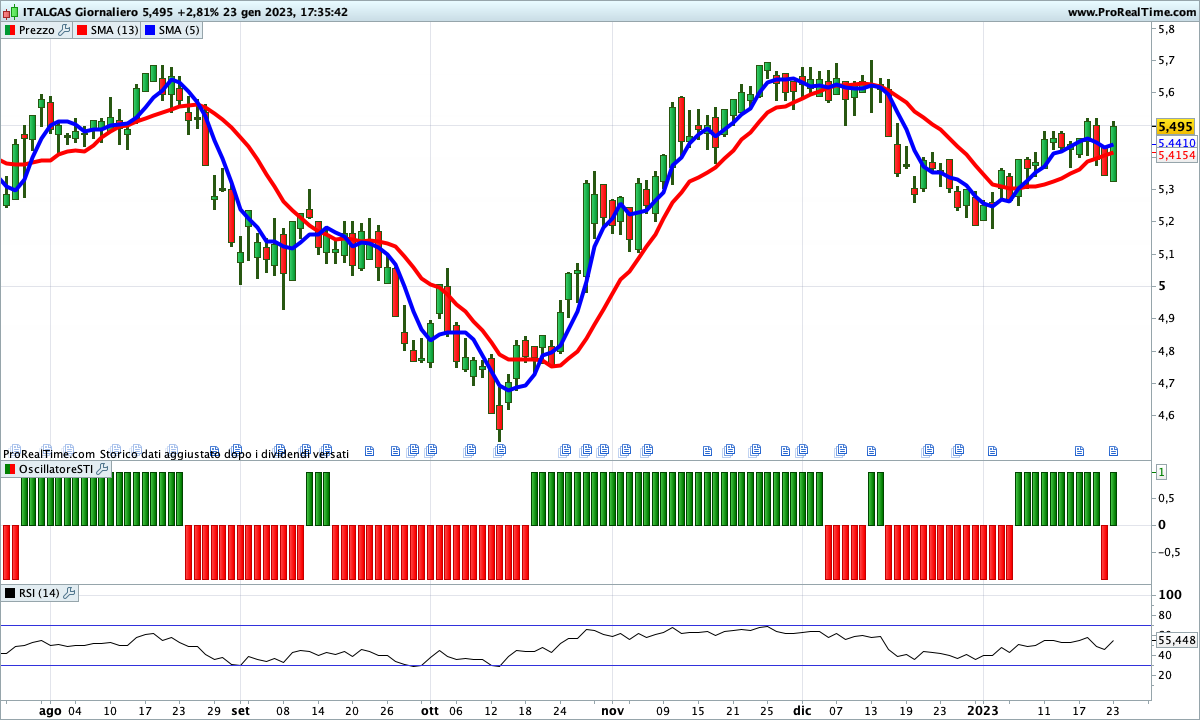
Task: Click the oscillator value tag showing 1
Action: 1162,471
